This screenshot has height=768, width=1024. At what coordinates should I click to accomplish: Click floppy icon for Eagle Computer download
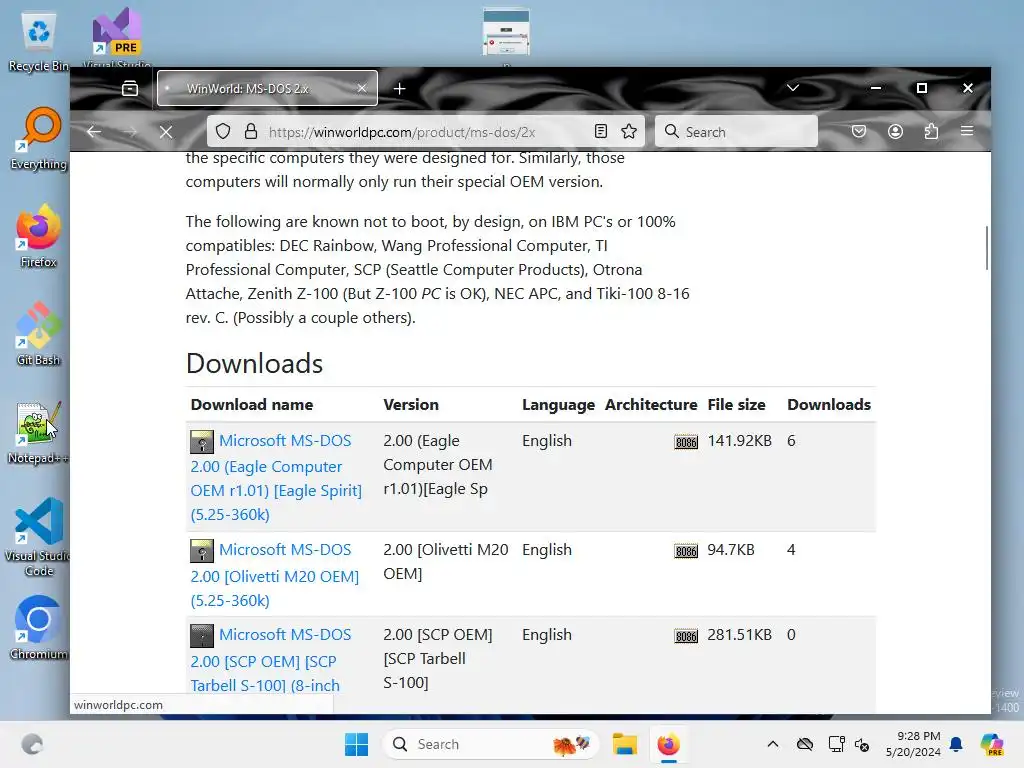point(202,442)
